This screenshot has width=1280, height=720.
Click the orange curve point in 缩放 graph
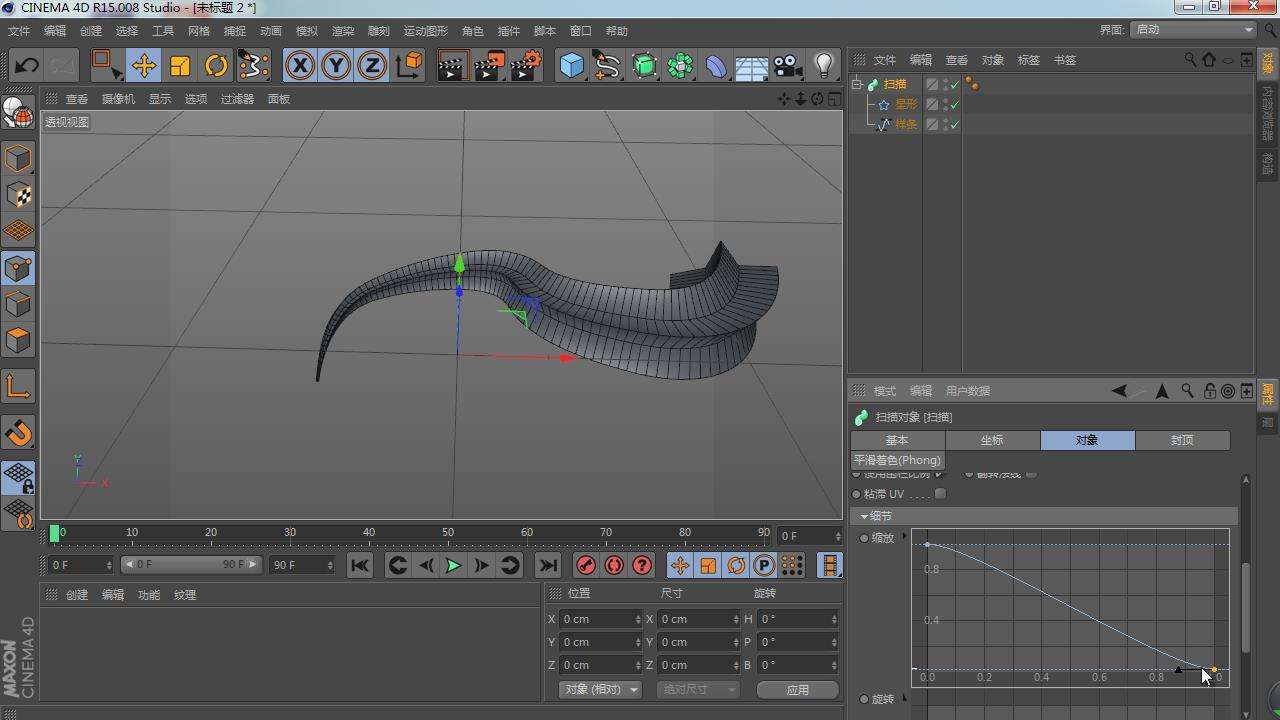point(1214,669)
